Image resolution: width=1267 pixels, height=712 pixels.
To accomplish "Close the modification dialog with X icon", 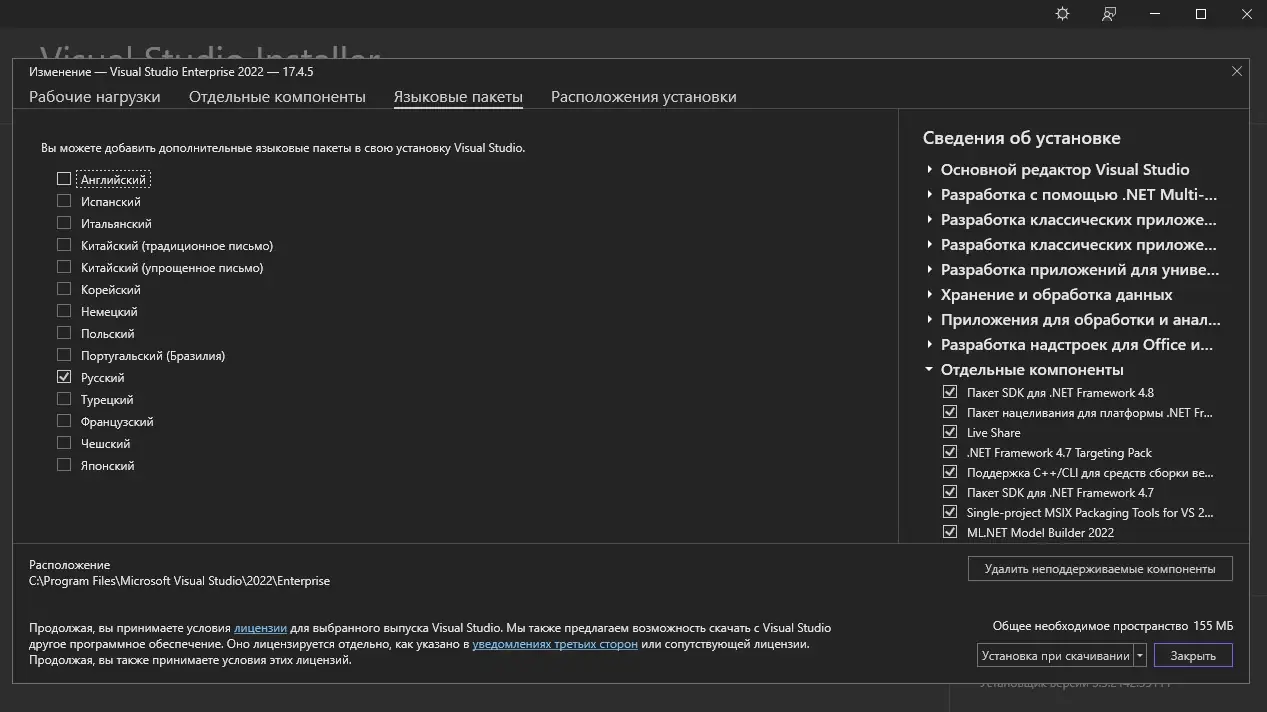I will tap(1237, 72).
